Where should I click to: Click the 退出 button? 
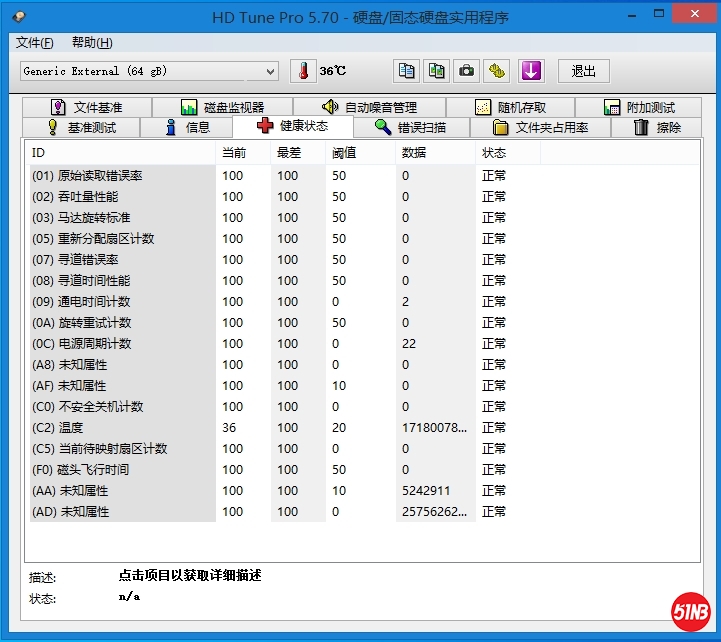point(583,71)
